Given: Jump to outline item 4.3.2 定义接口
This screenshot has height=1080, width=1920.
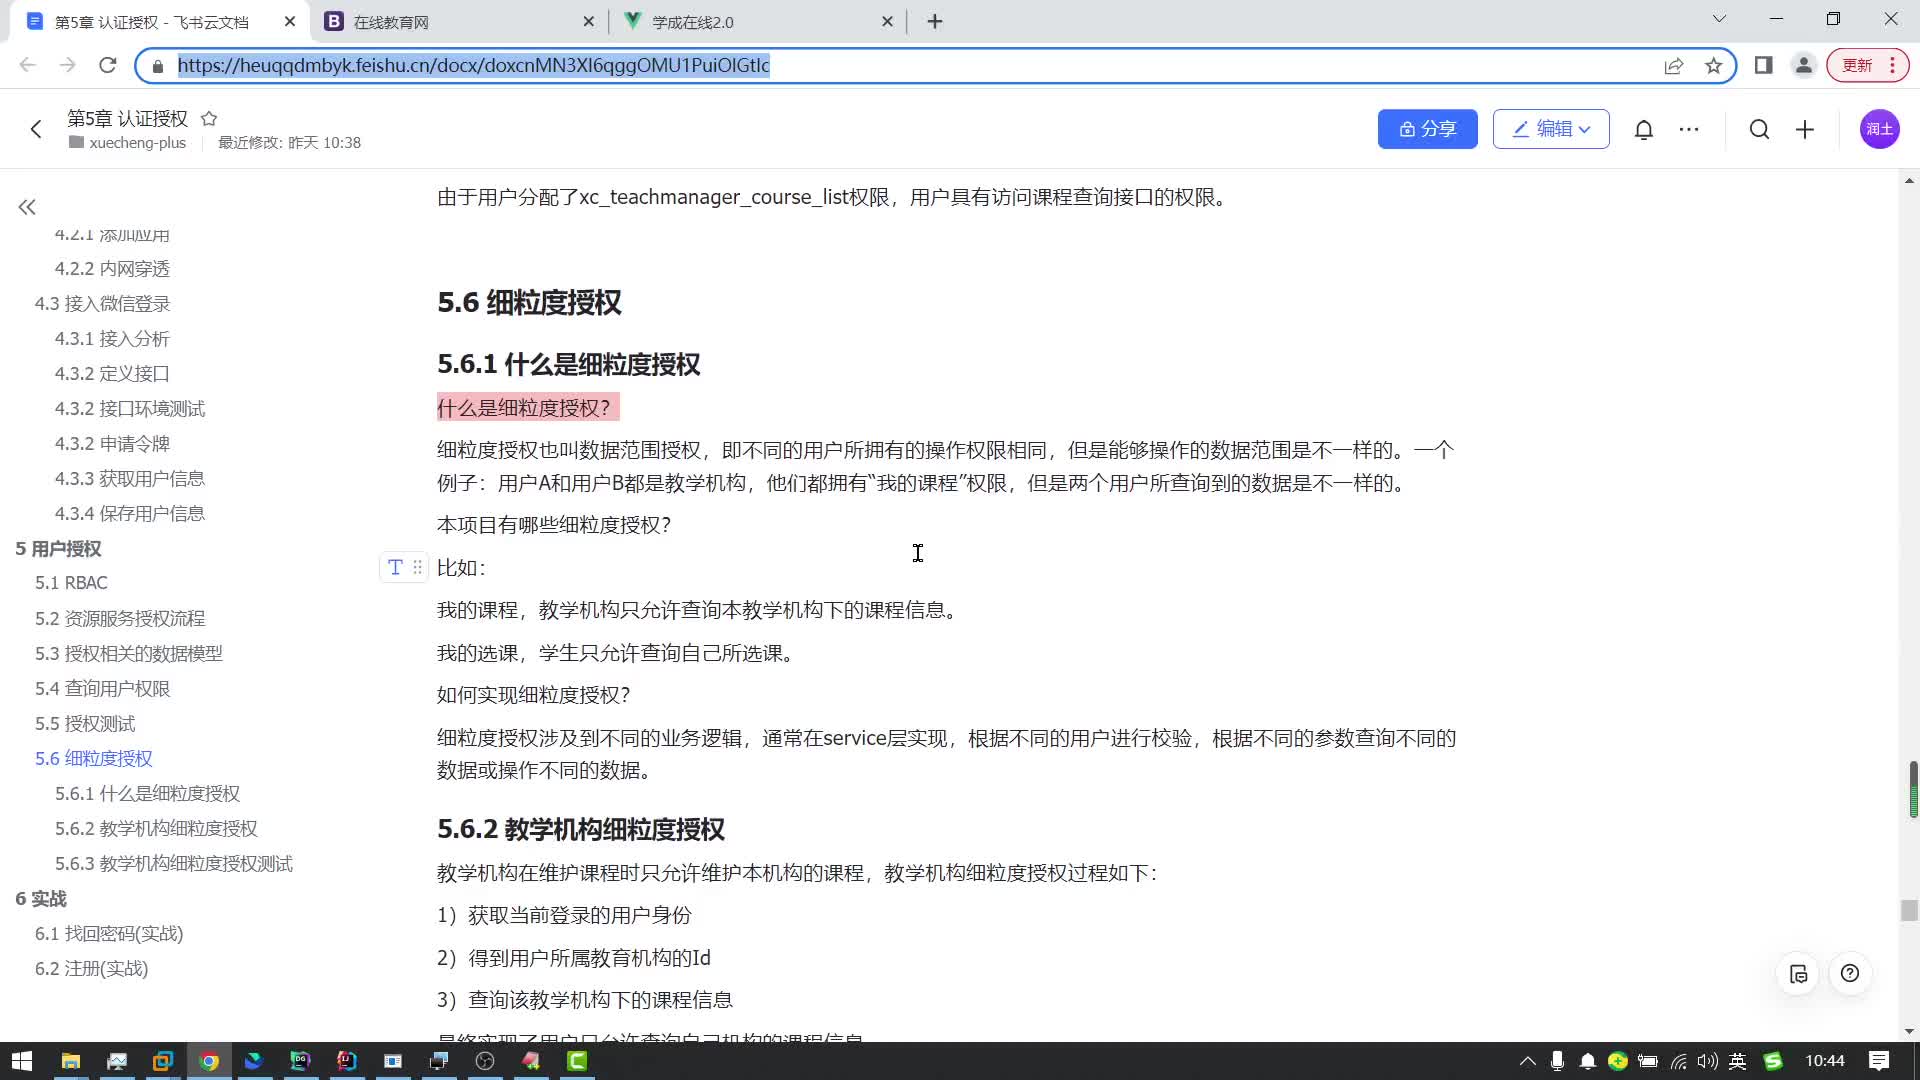Looking at the screenshot, I should [112, 374].
